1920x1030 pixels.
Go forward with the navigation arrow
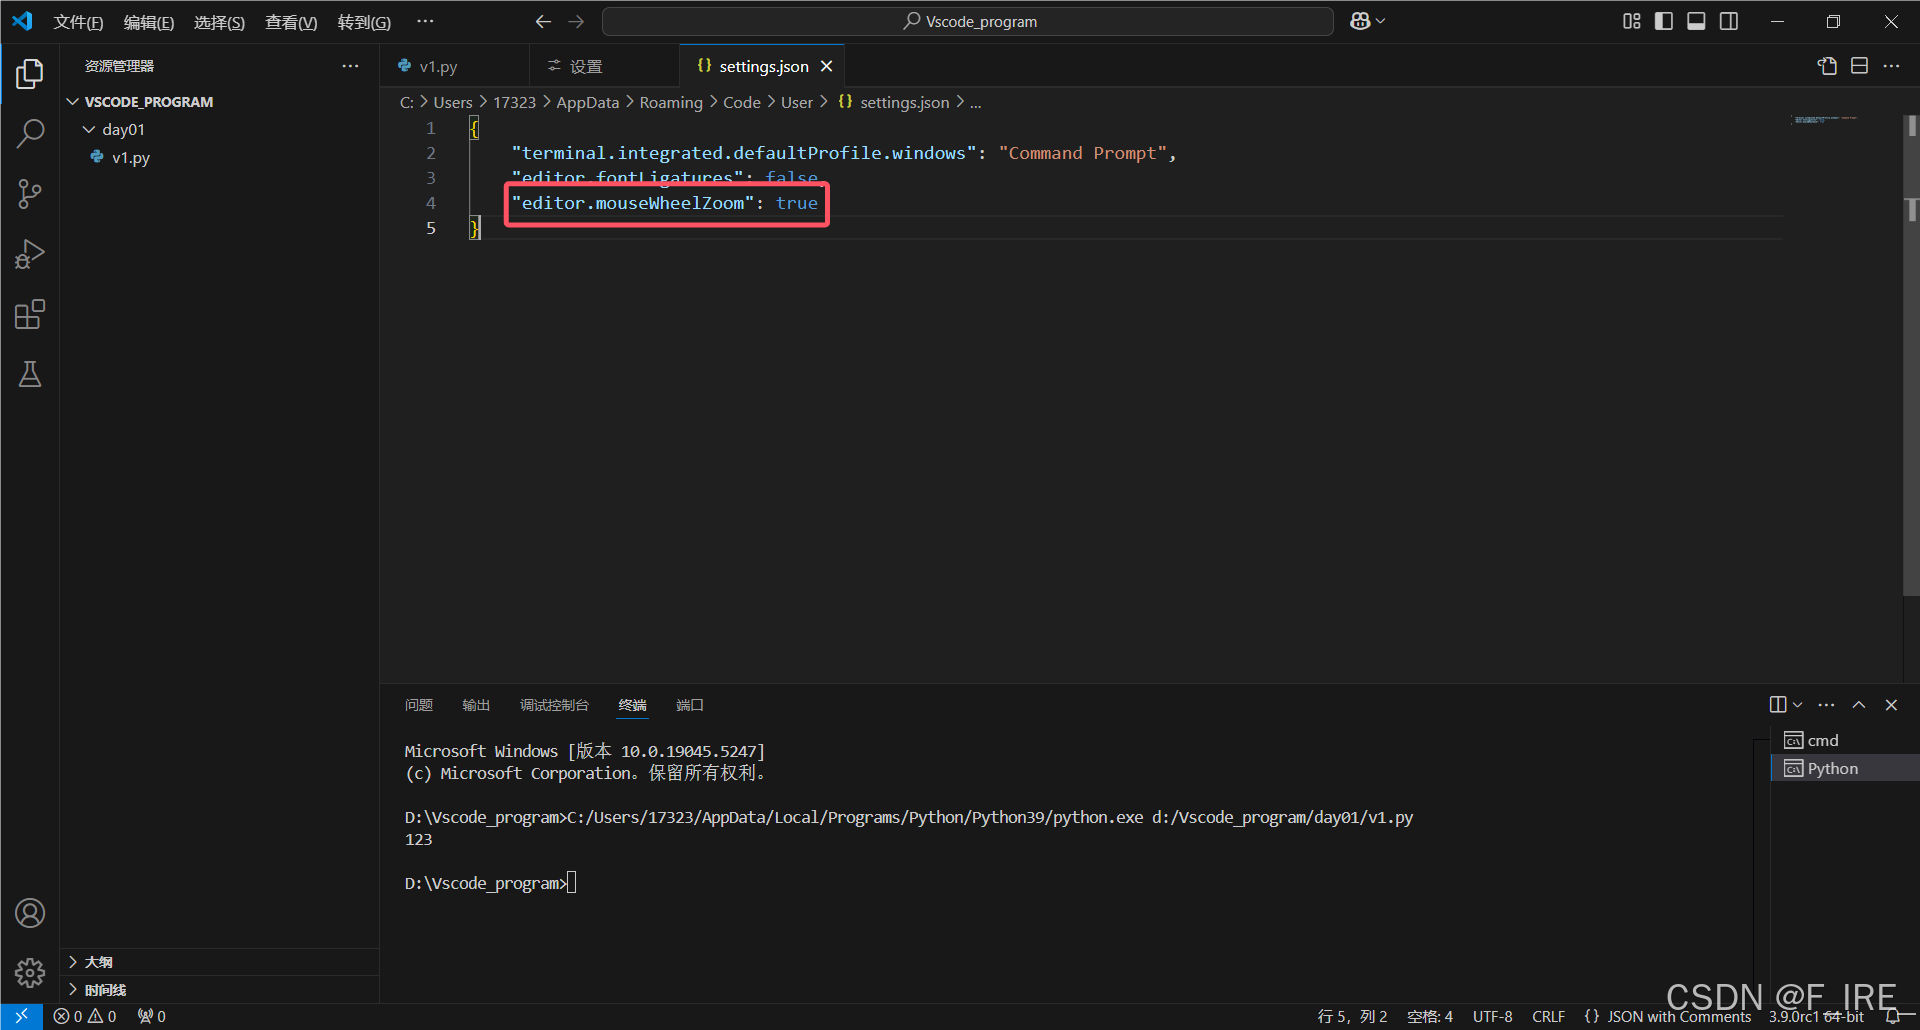[x=576, y=21]
